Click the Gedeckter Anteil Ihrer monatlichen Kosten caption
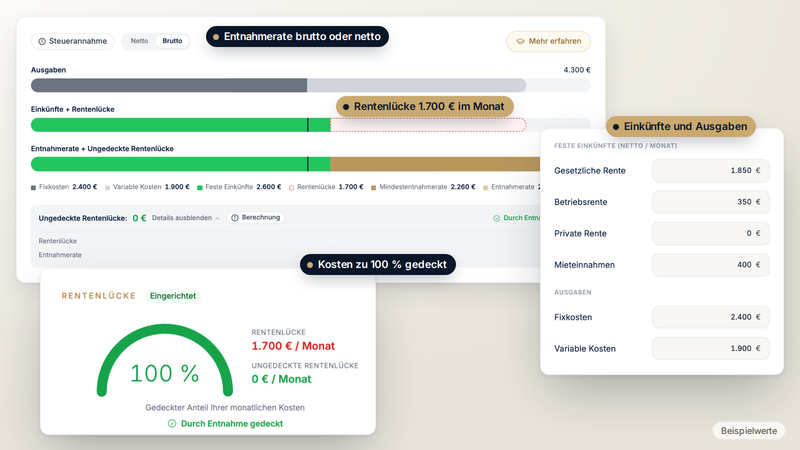This screenshot has width=800, height=450. pos(225,408)
